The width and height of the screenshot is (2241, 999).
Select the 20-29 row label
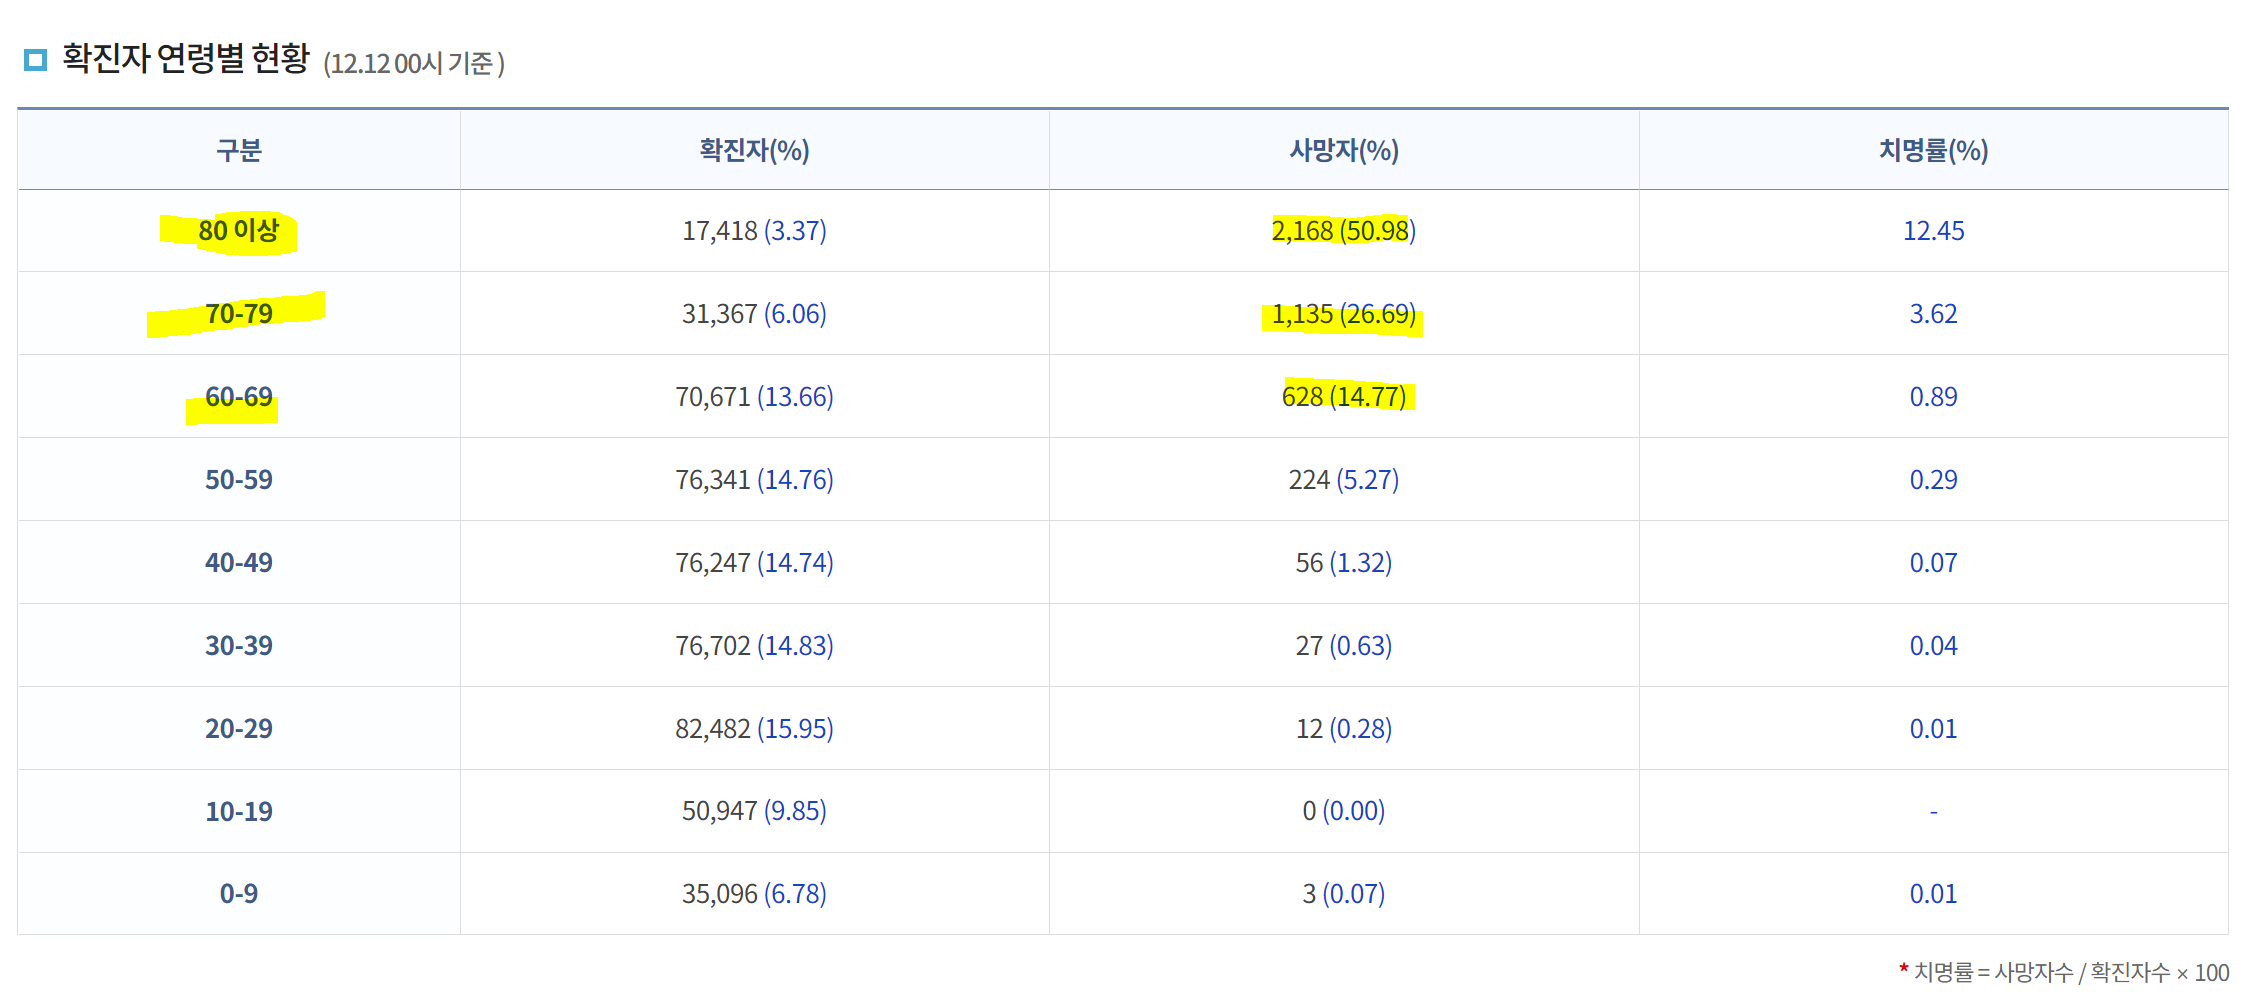click(x=239, y=729)
